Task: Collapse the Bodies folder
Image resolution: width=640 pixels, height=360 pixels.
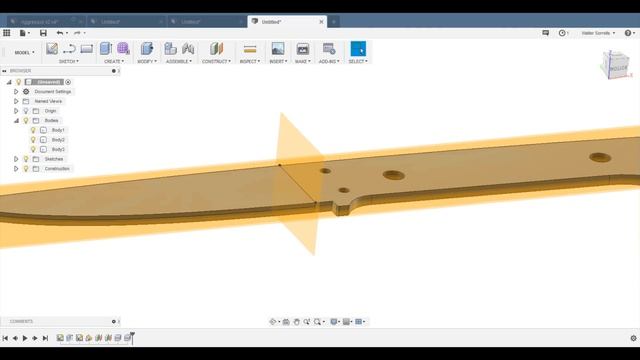Action: click(x=16, y=120)
